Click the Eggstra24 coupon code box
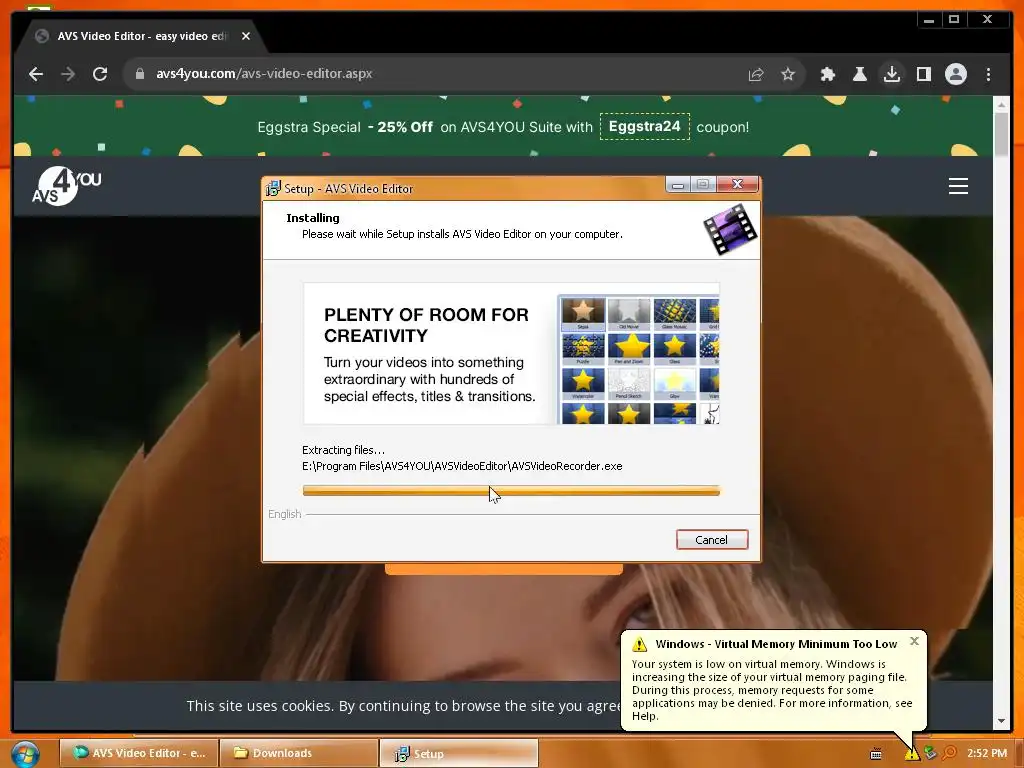 pos(645,127)
